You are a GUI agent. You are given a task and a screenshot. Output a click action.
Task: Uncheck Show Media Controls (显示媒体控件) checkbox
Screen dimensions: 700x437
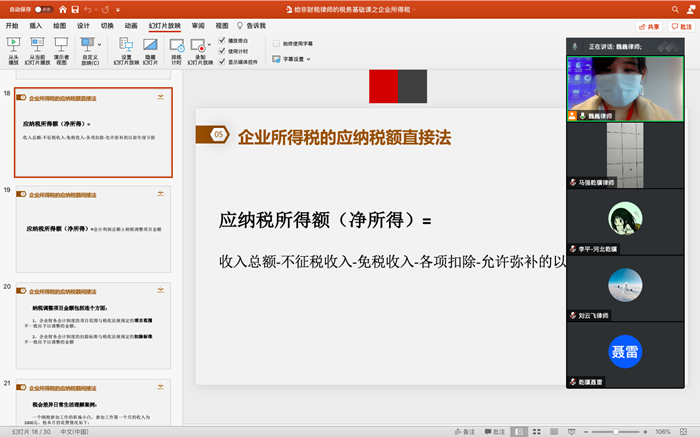pos(222,62)
